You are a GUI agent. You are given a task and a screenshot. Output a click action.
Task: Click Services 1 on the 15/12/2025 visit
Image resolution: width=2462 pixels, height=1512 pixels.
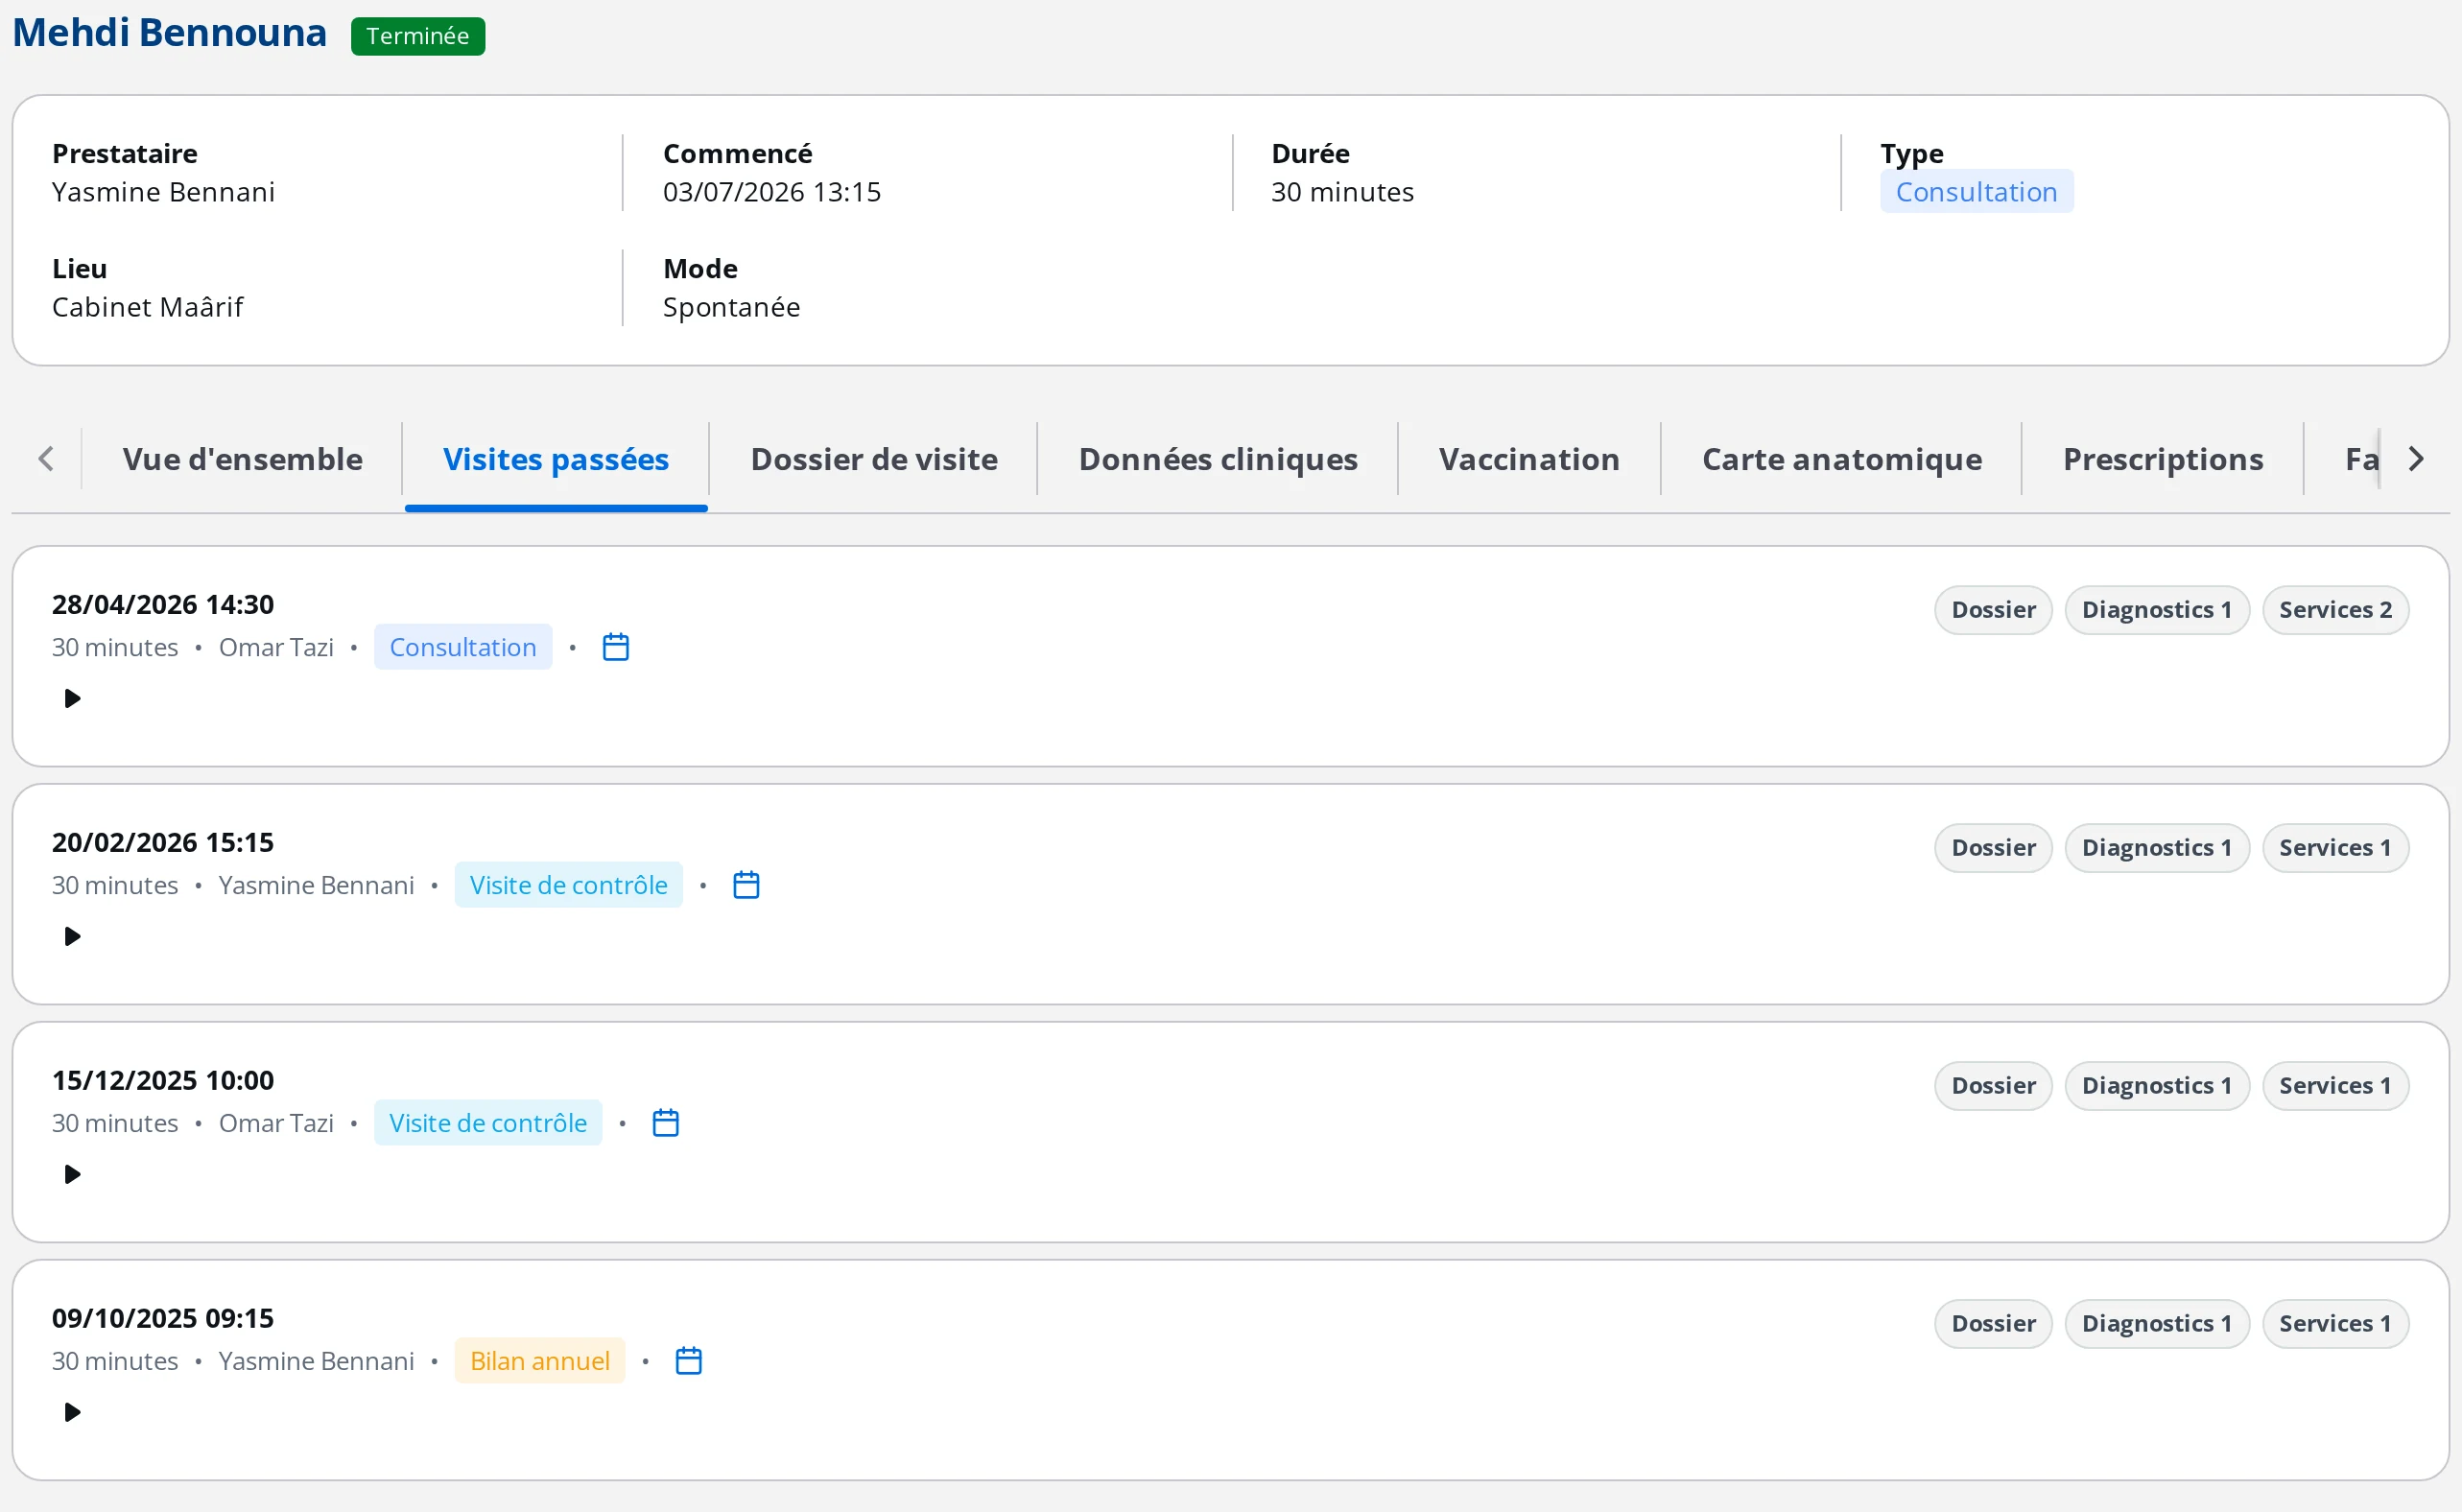pyautogui.click(x=2335, y=1086)
